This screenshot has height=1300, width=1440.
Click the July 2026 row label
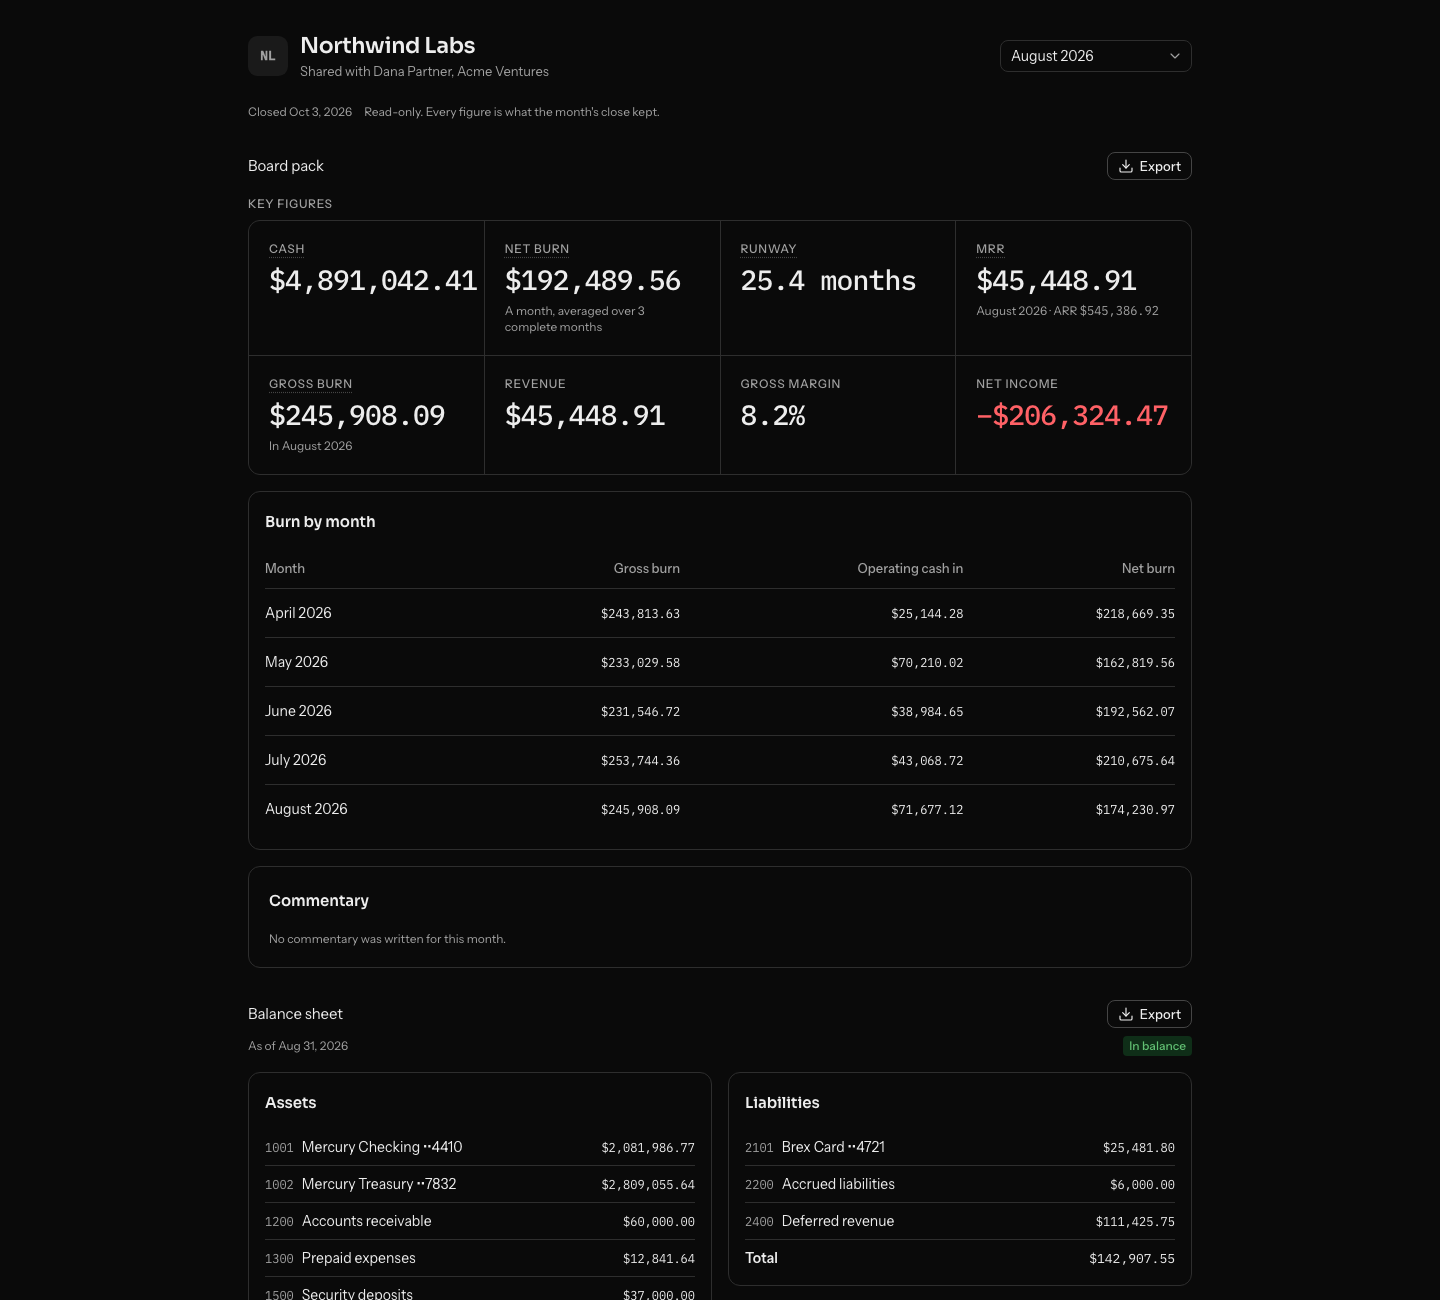click(295, 760)
